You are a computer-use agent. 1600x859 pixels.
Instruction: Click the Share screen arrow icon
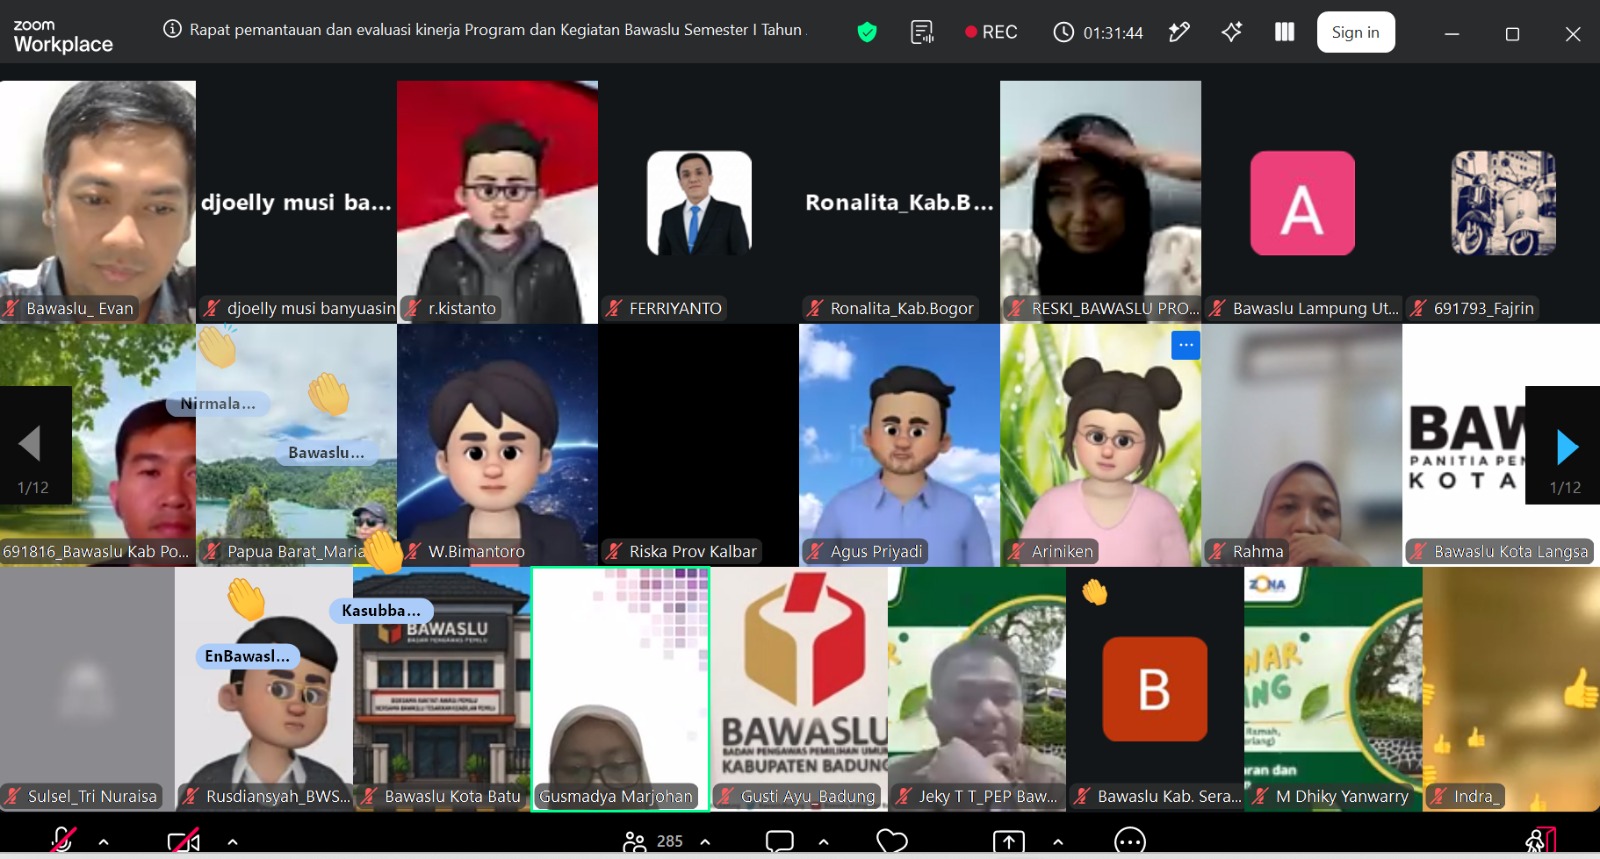(1008, 841)
